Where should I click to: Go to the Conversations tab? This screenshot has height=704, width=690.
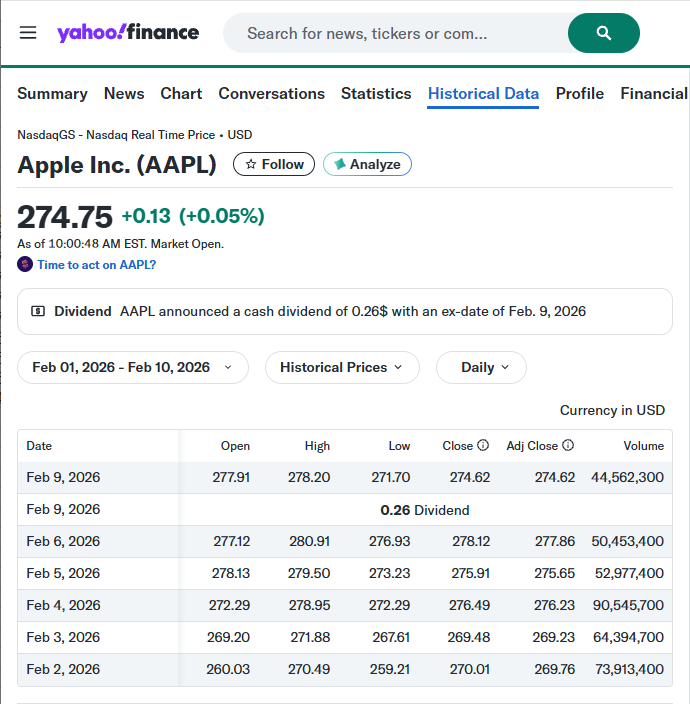[272, 93]
